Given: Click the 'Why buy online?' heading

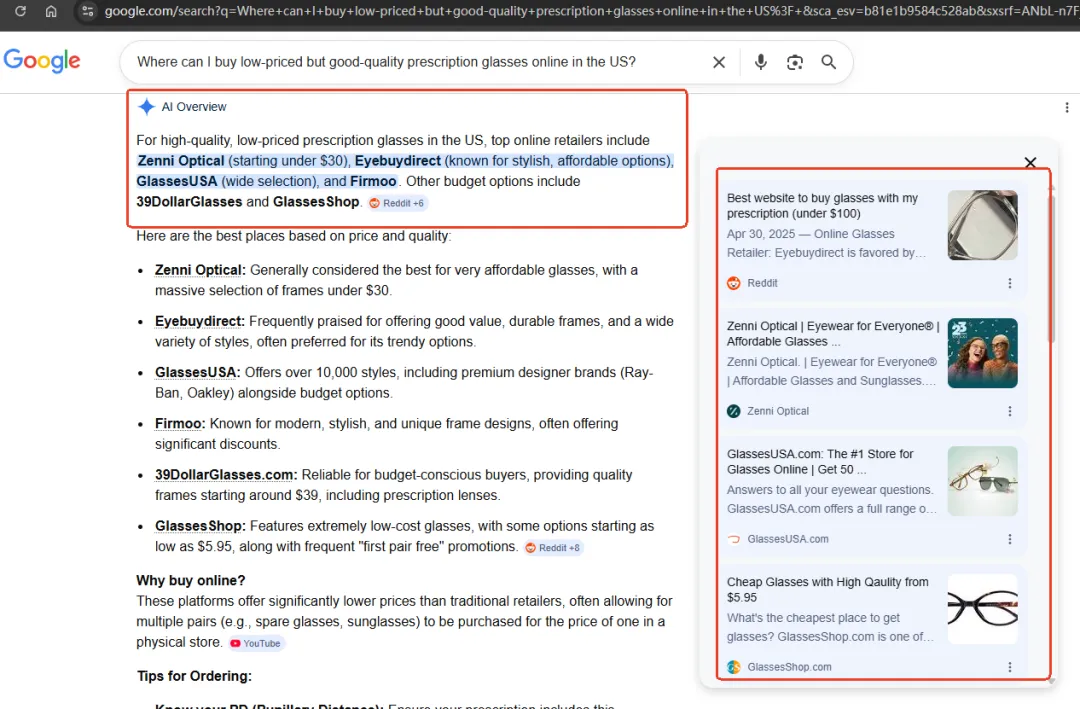Looking at the screenshot, I should [x=191, y=581].
